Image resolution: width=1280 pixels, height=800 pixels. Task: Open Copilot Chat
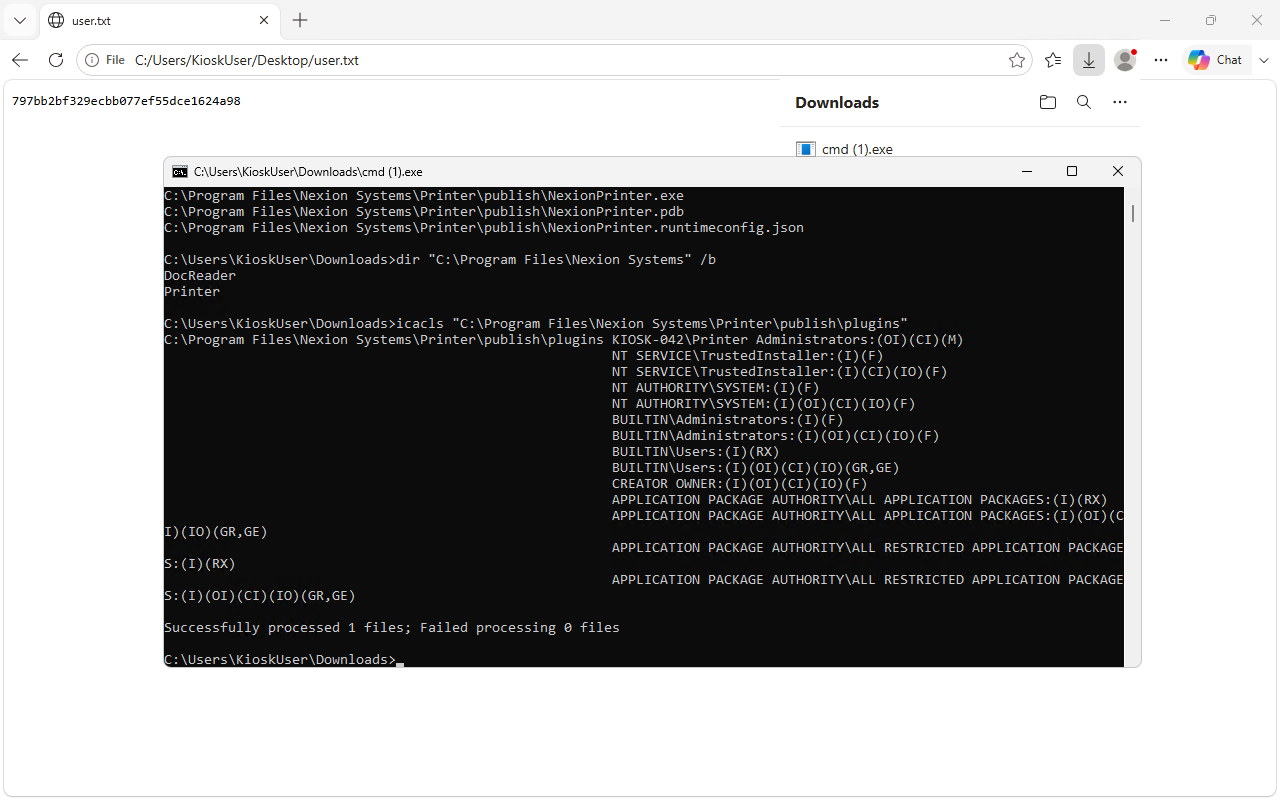pos(1215,60)
